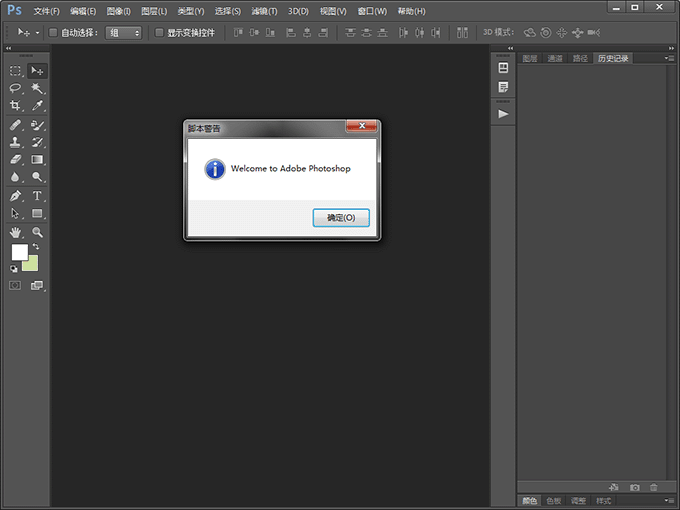This screenshot has width=680, height=510.
Task: Select the Path Selection tool
Action: 15,213
